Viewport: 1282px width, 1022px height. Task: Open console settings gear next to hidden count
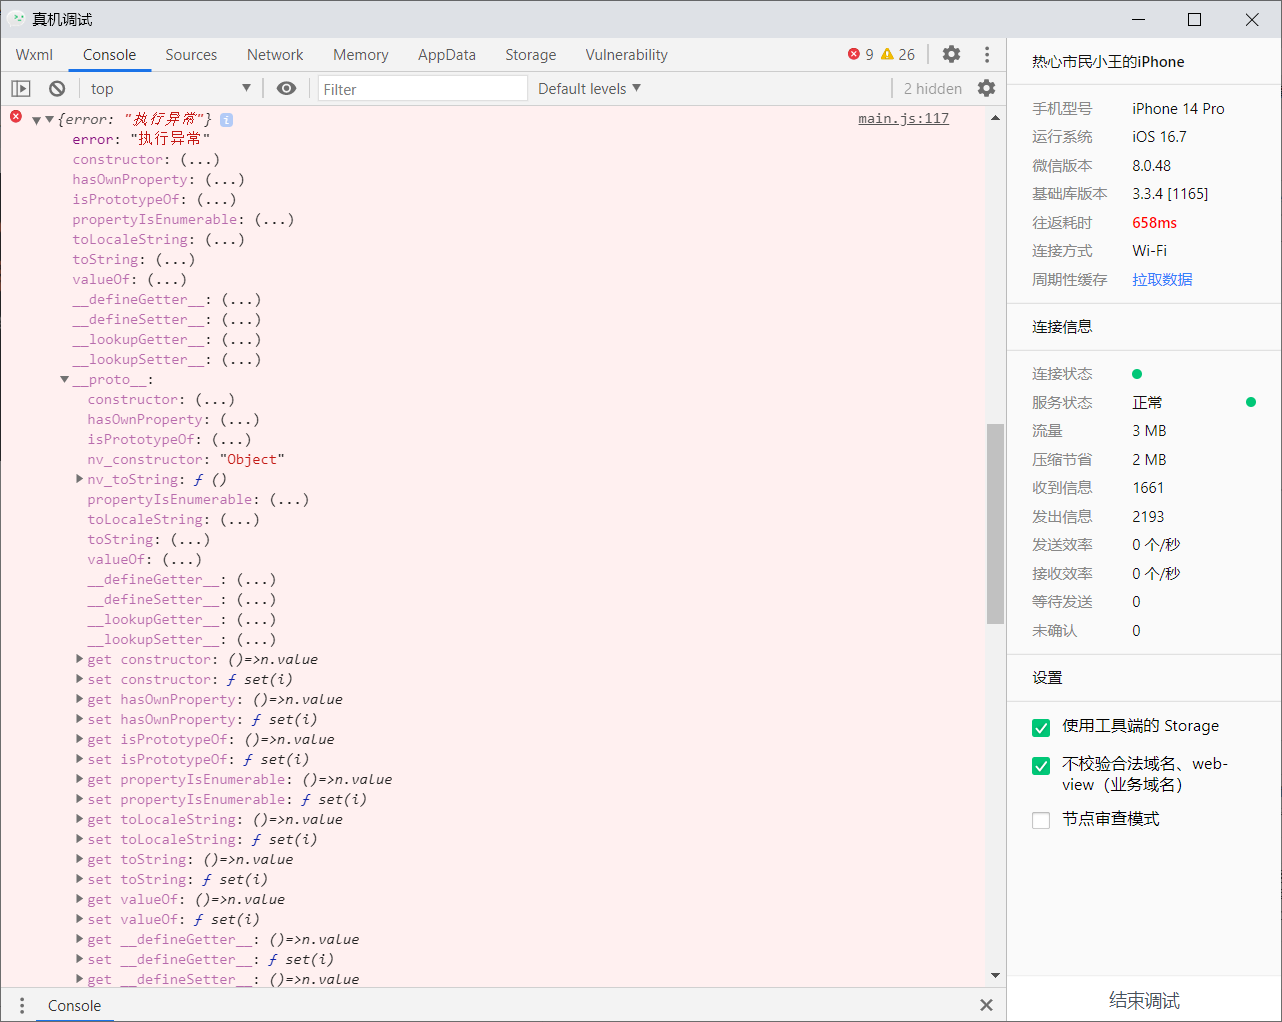(987, 88)
